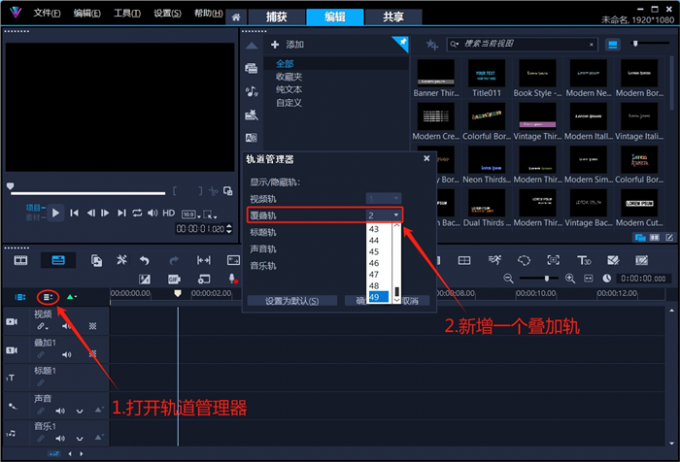680x462 pixels.
Task: Switch to the 共享 tab
Action: (x=393, y=17)
